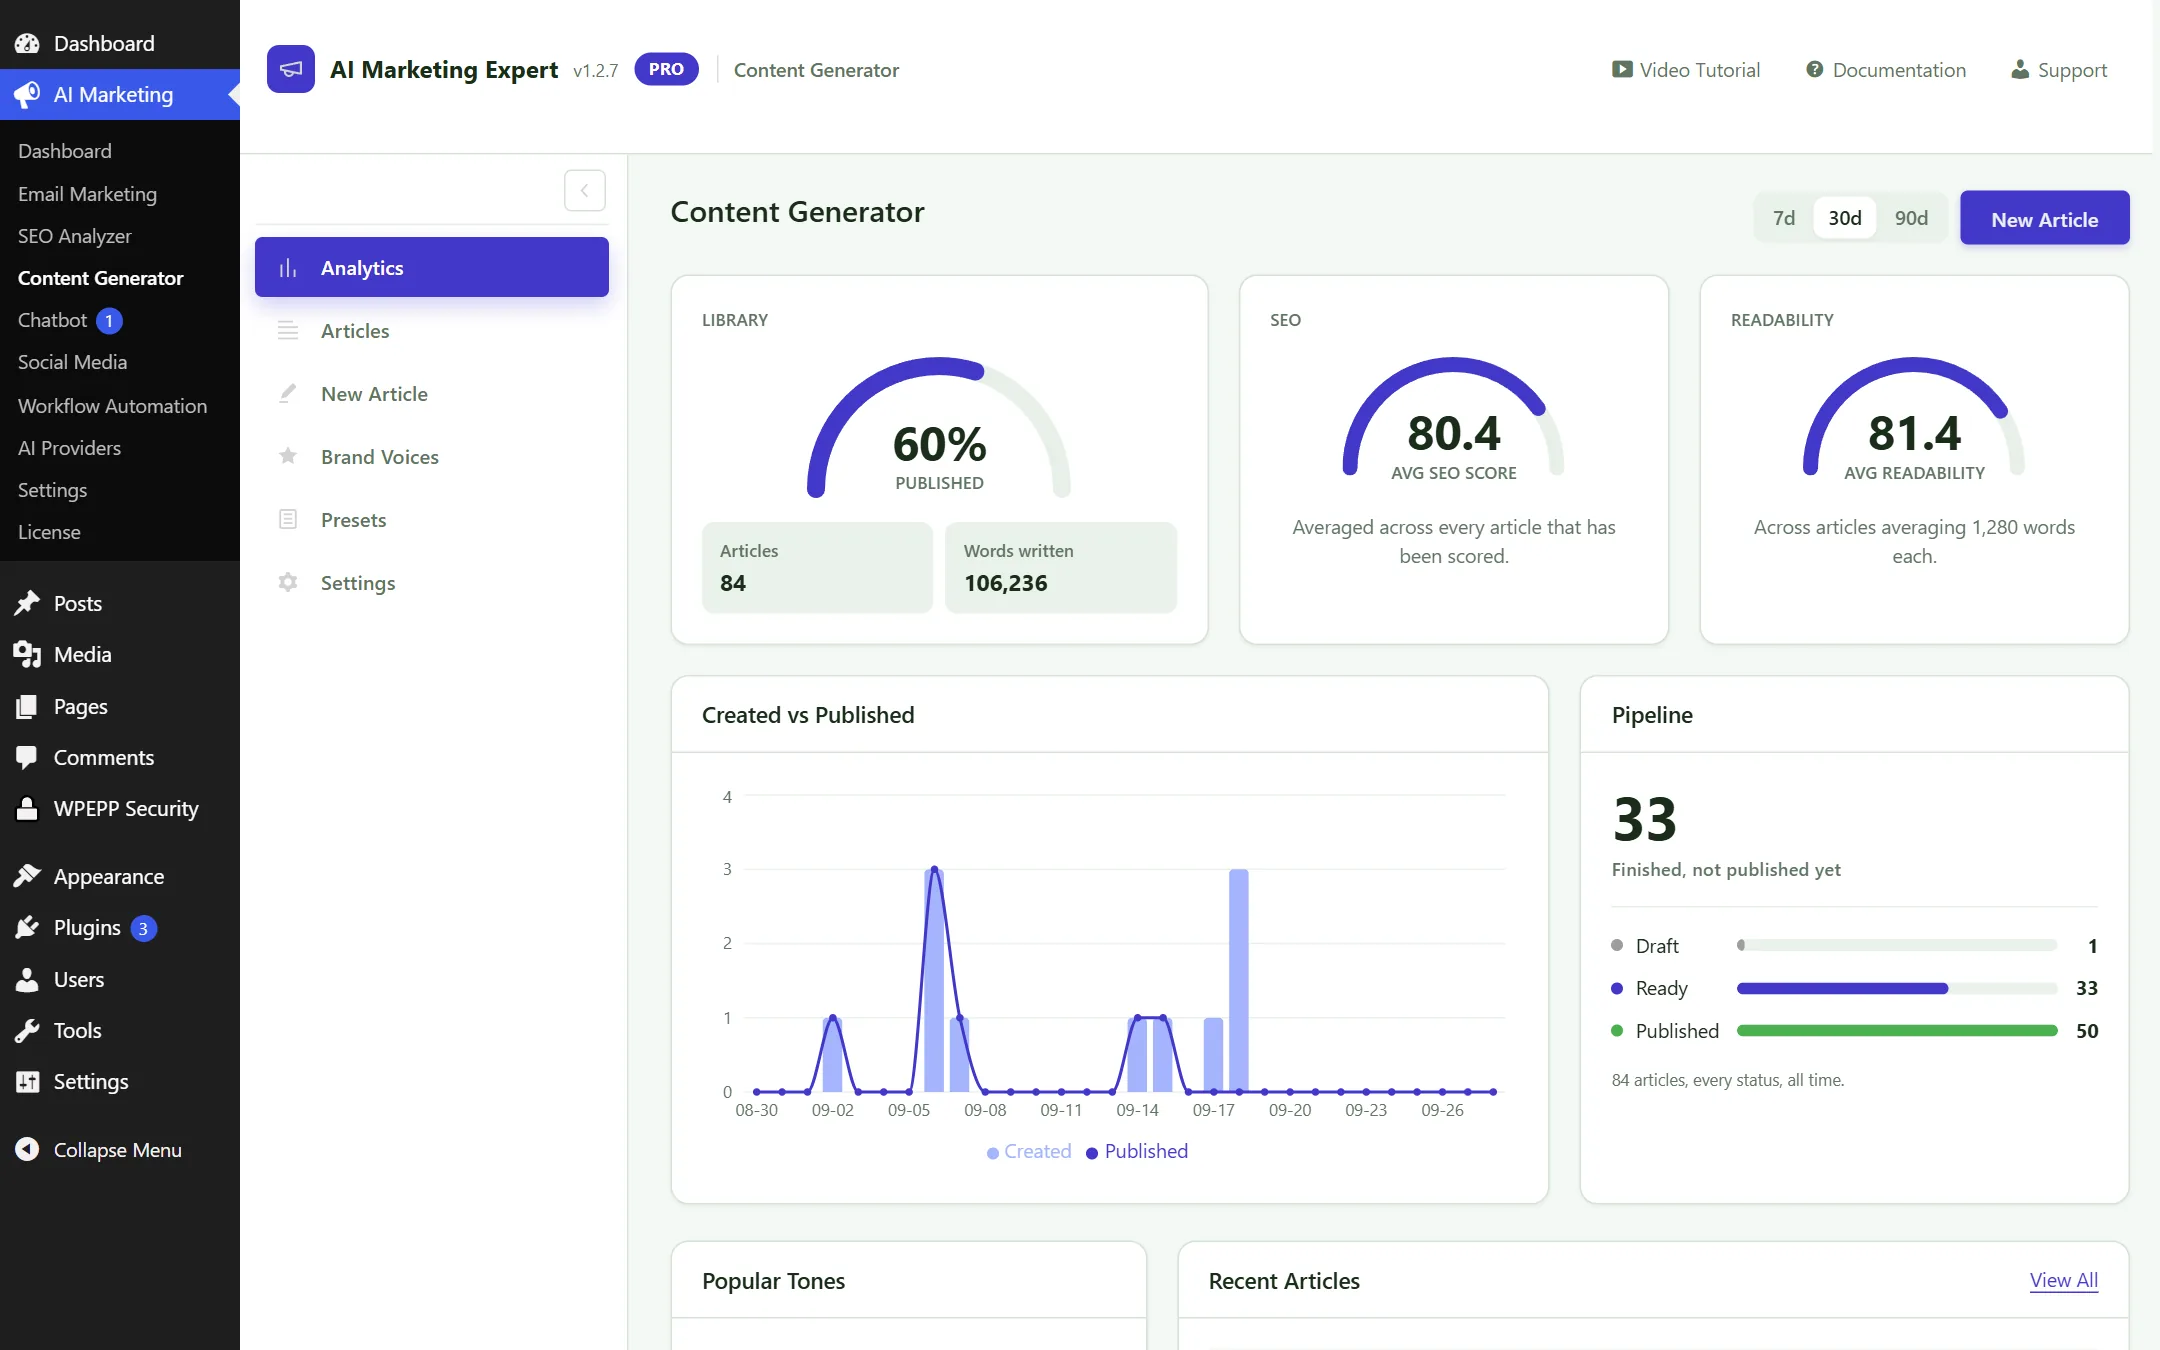Click the blue New Article button

click(2044, 218)
